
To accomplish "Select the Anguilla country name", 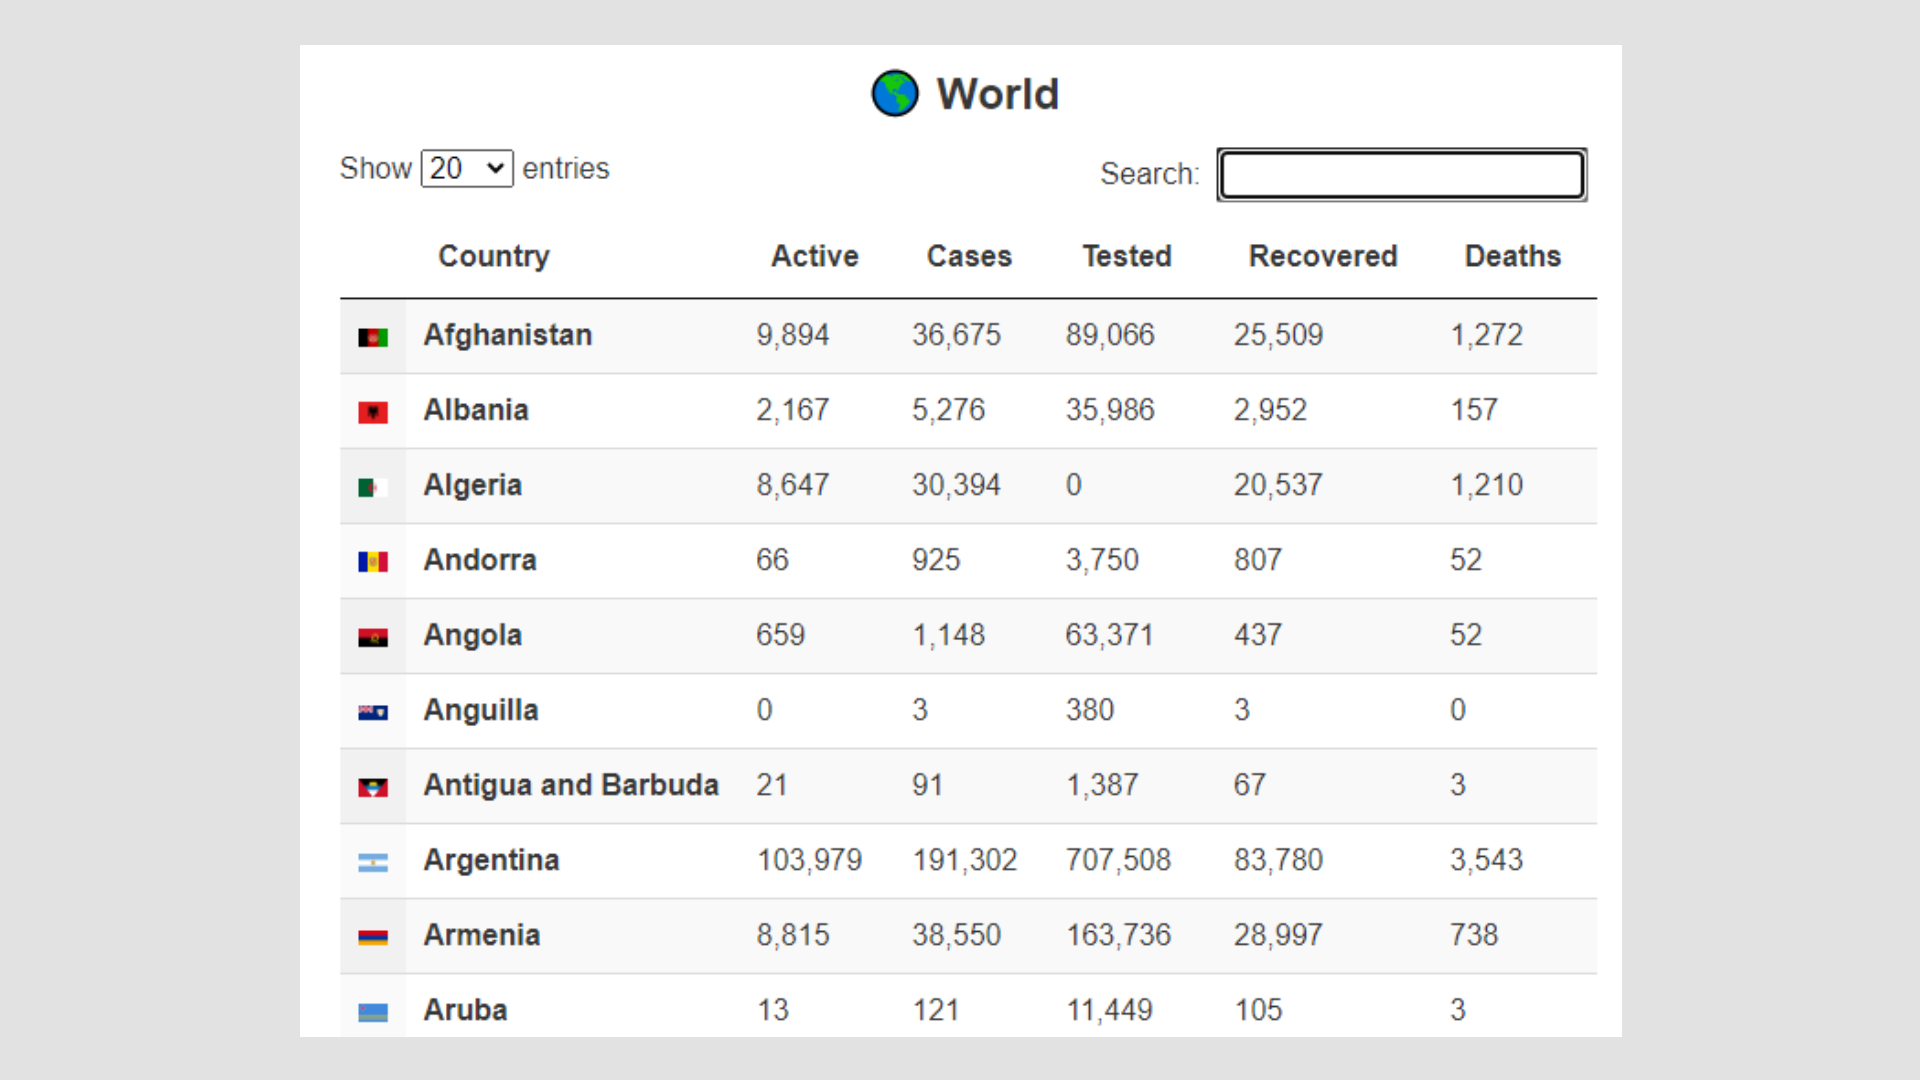I will pyautogui.click(x=481, y=710).
